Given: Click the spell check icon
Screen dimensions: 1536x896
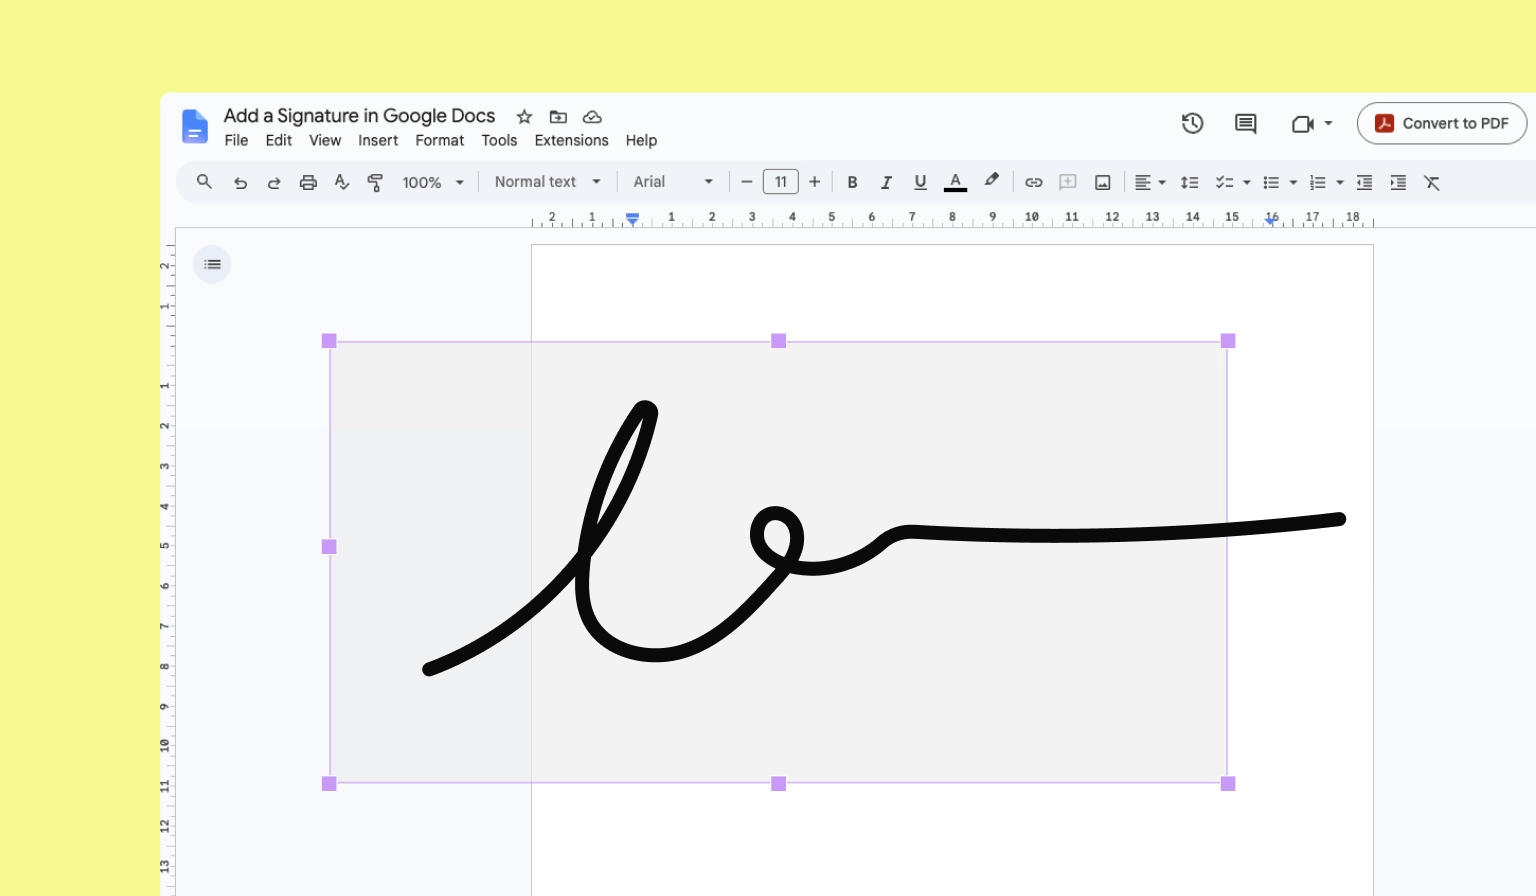Looking at the screenshot, I should point(342,182).
